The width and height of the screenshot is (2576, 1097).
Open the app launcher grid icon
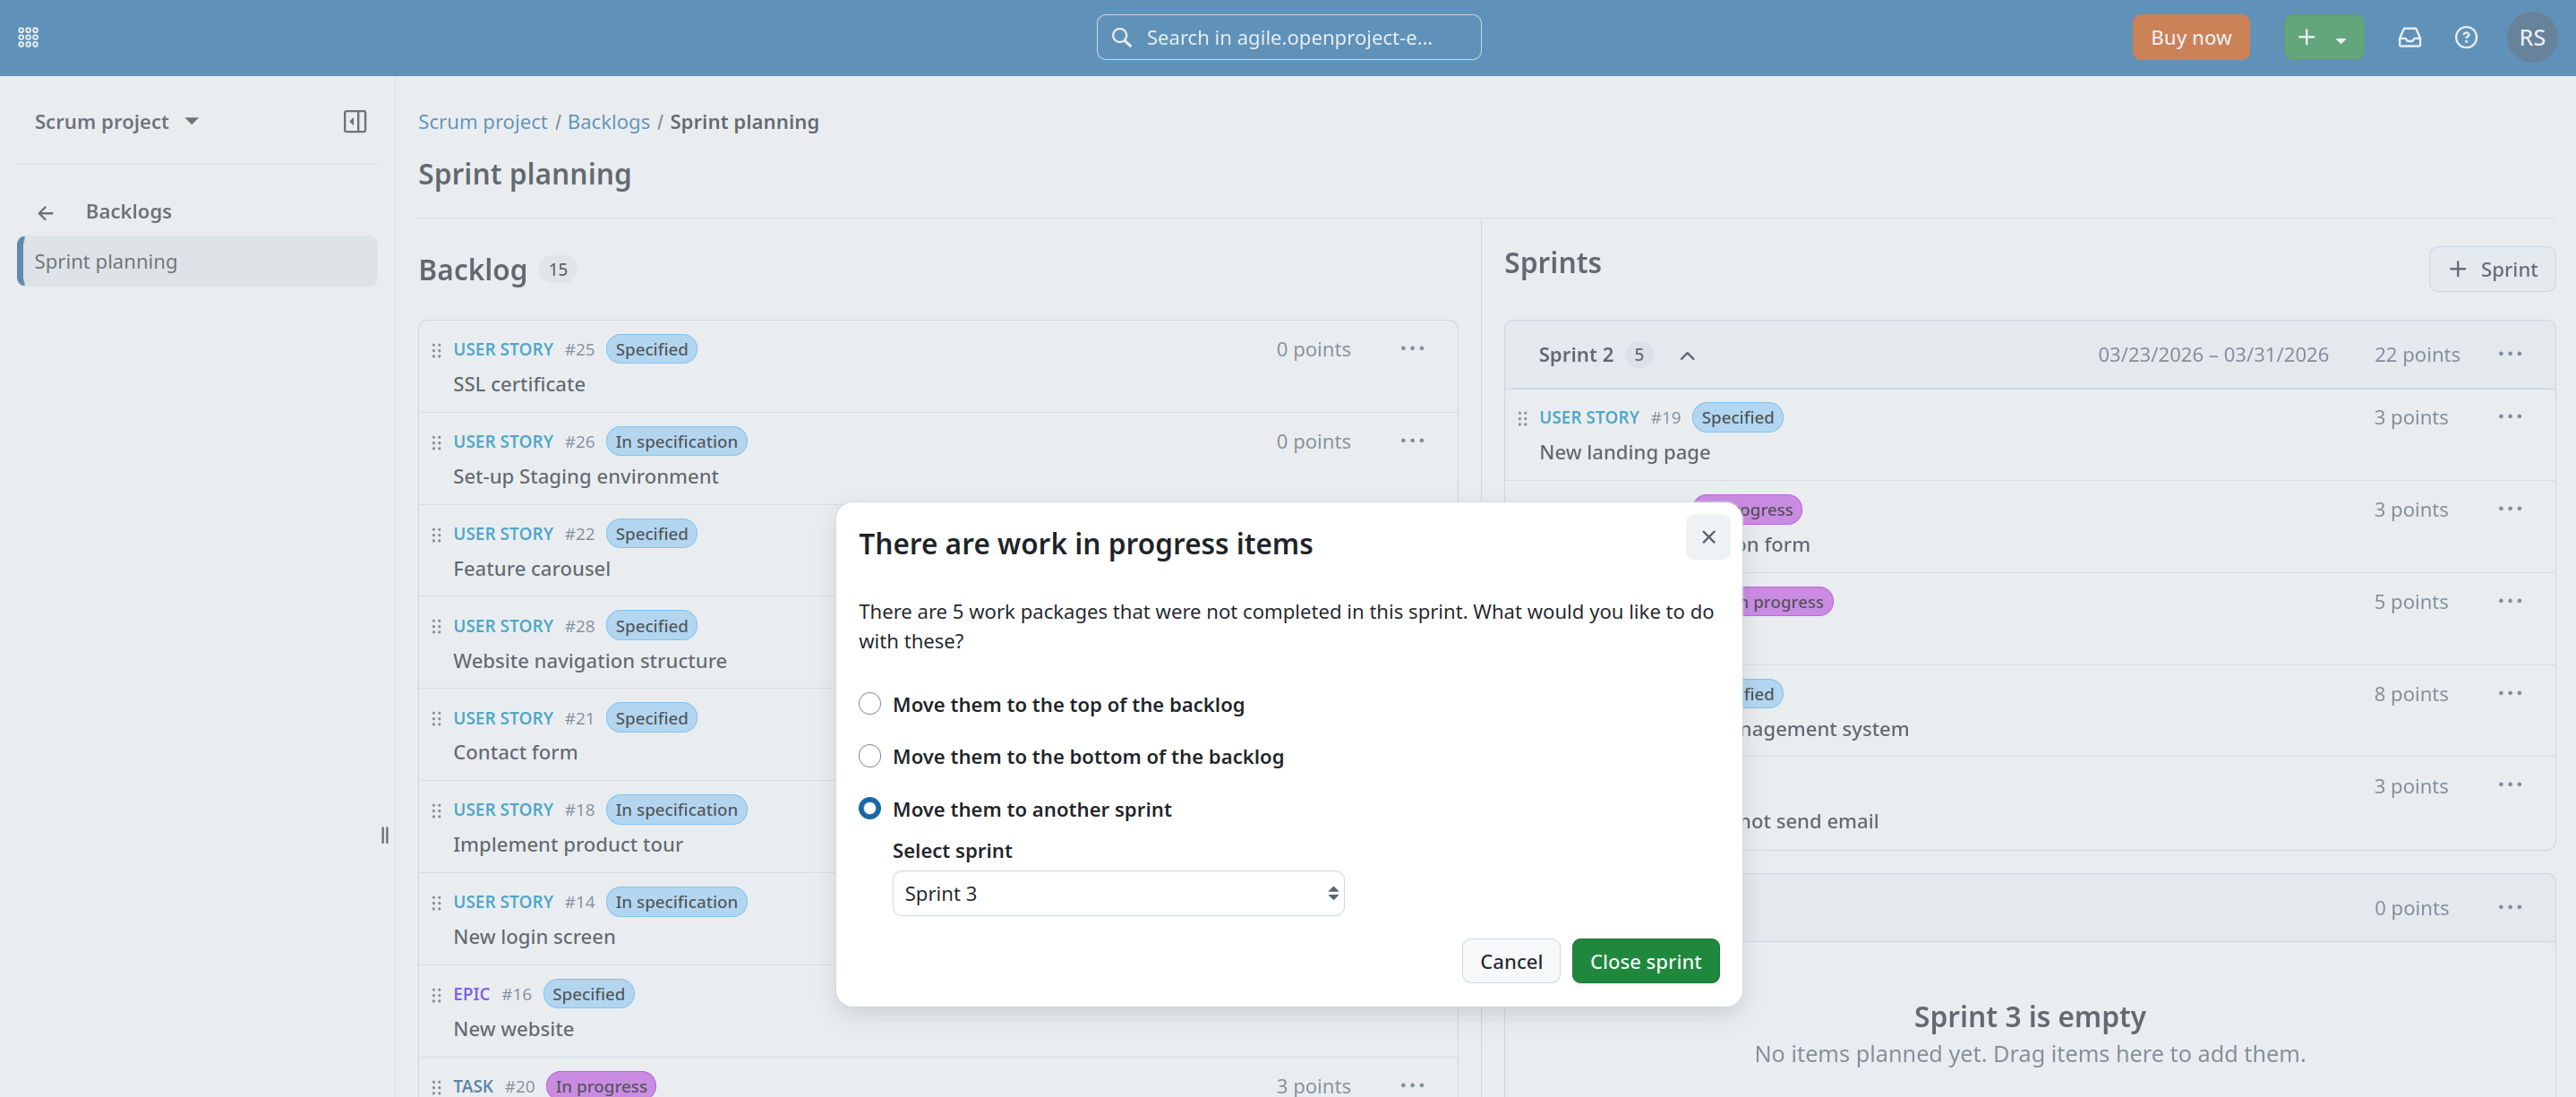pos(28,37)
